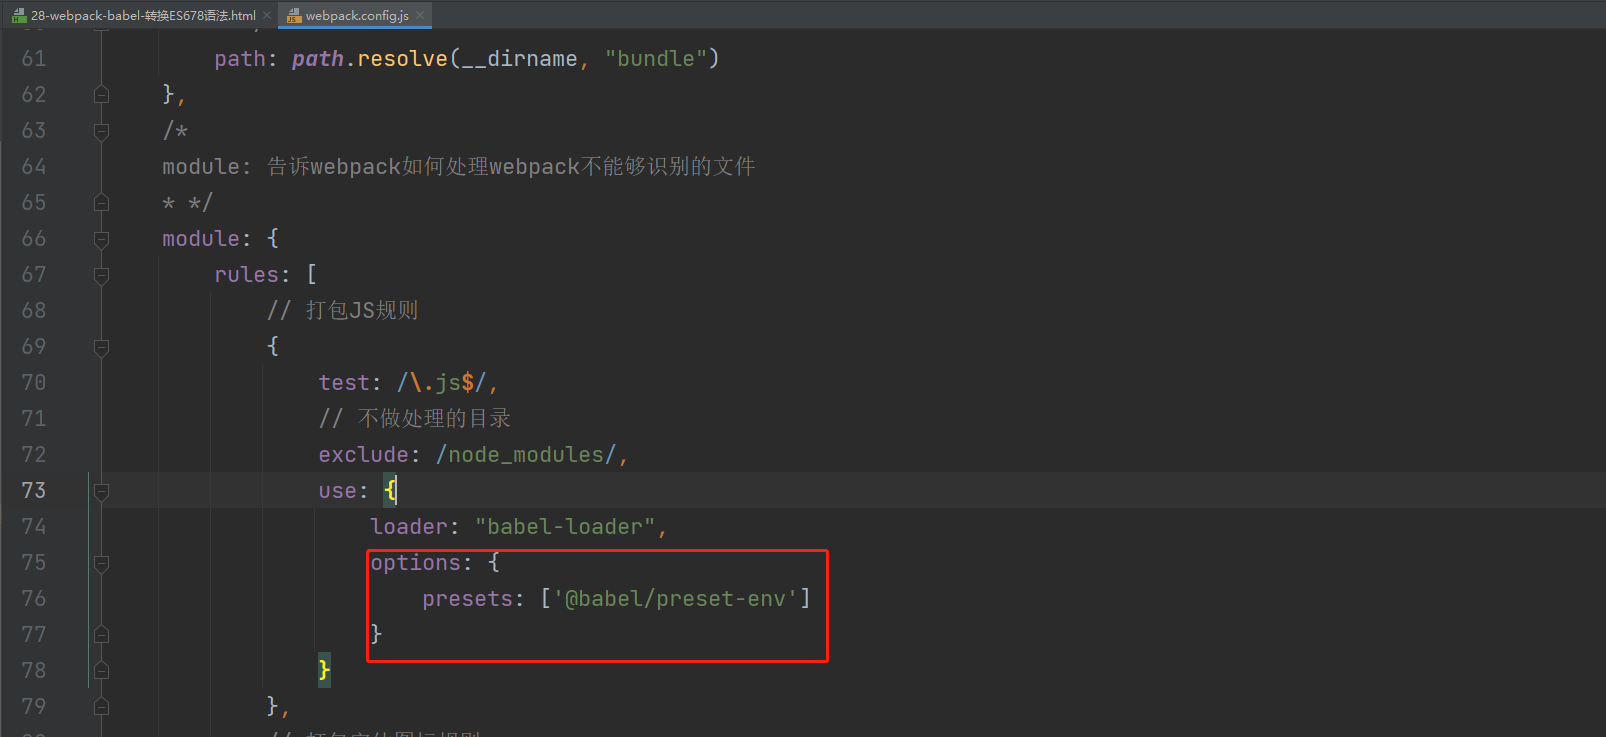The image size is (1606, 737).
Task: Click the __dirname argument in path.resolve
Action: 519,59
